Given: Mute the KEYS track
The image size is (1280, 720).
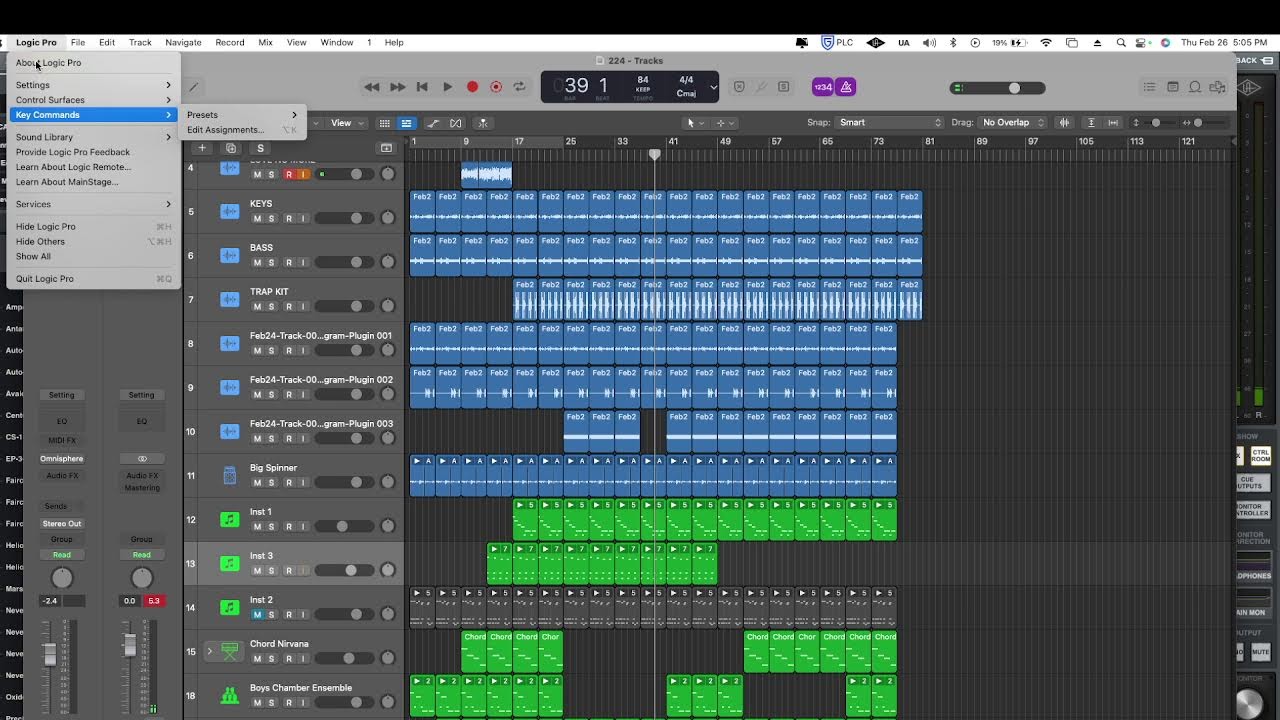Looking at the screenshot, I should point(257,218).
